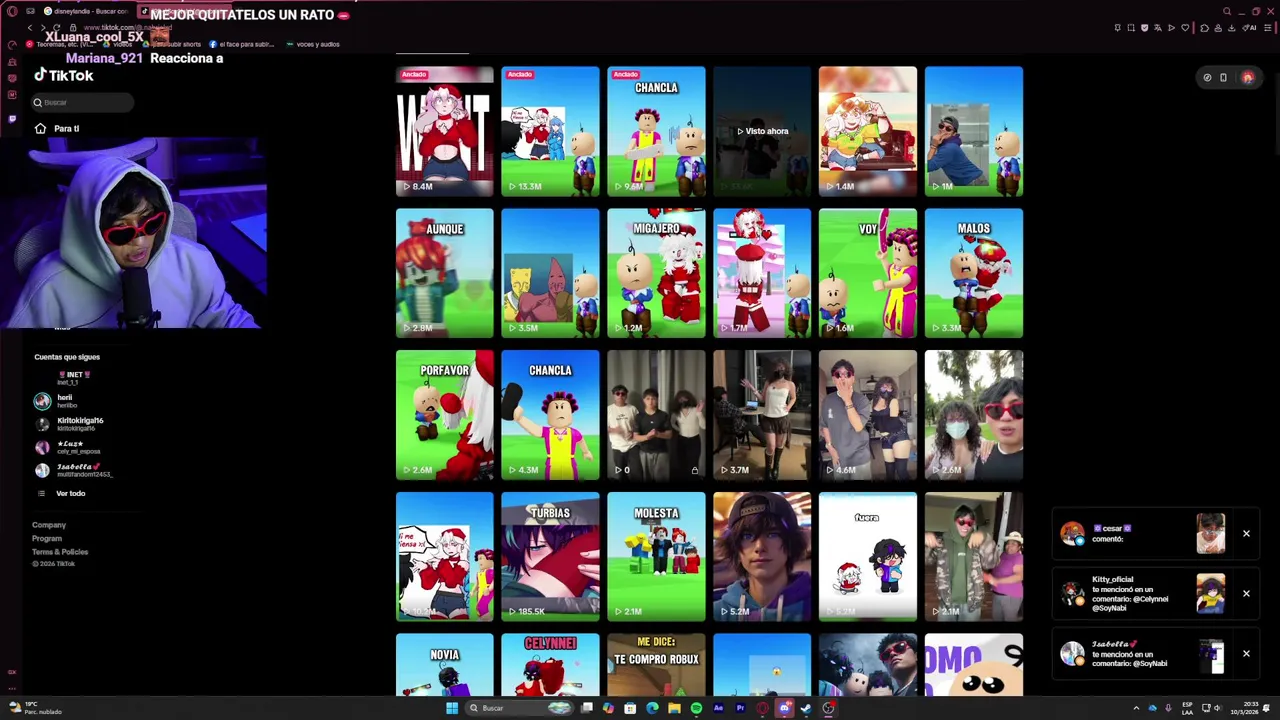Click the Windows taskbar Buscar search box

521,708
